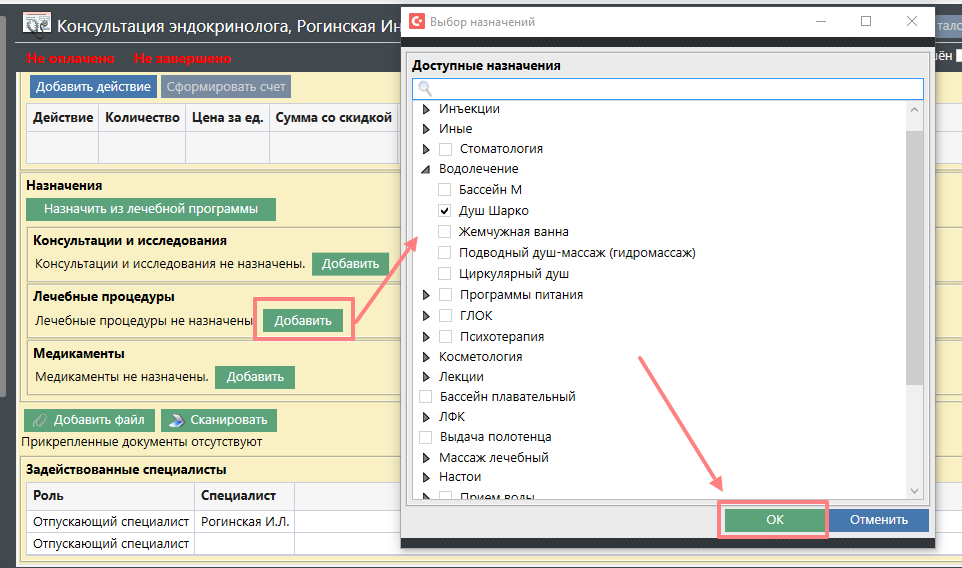
Task: Enable the Бассейн плавательный checkbox
Action: (425, 397)
